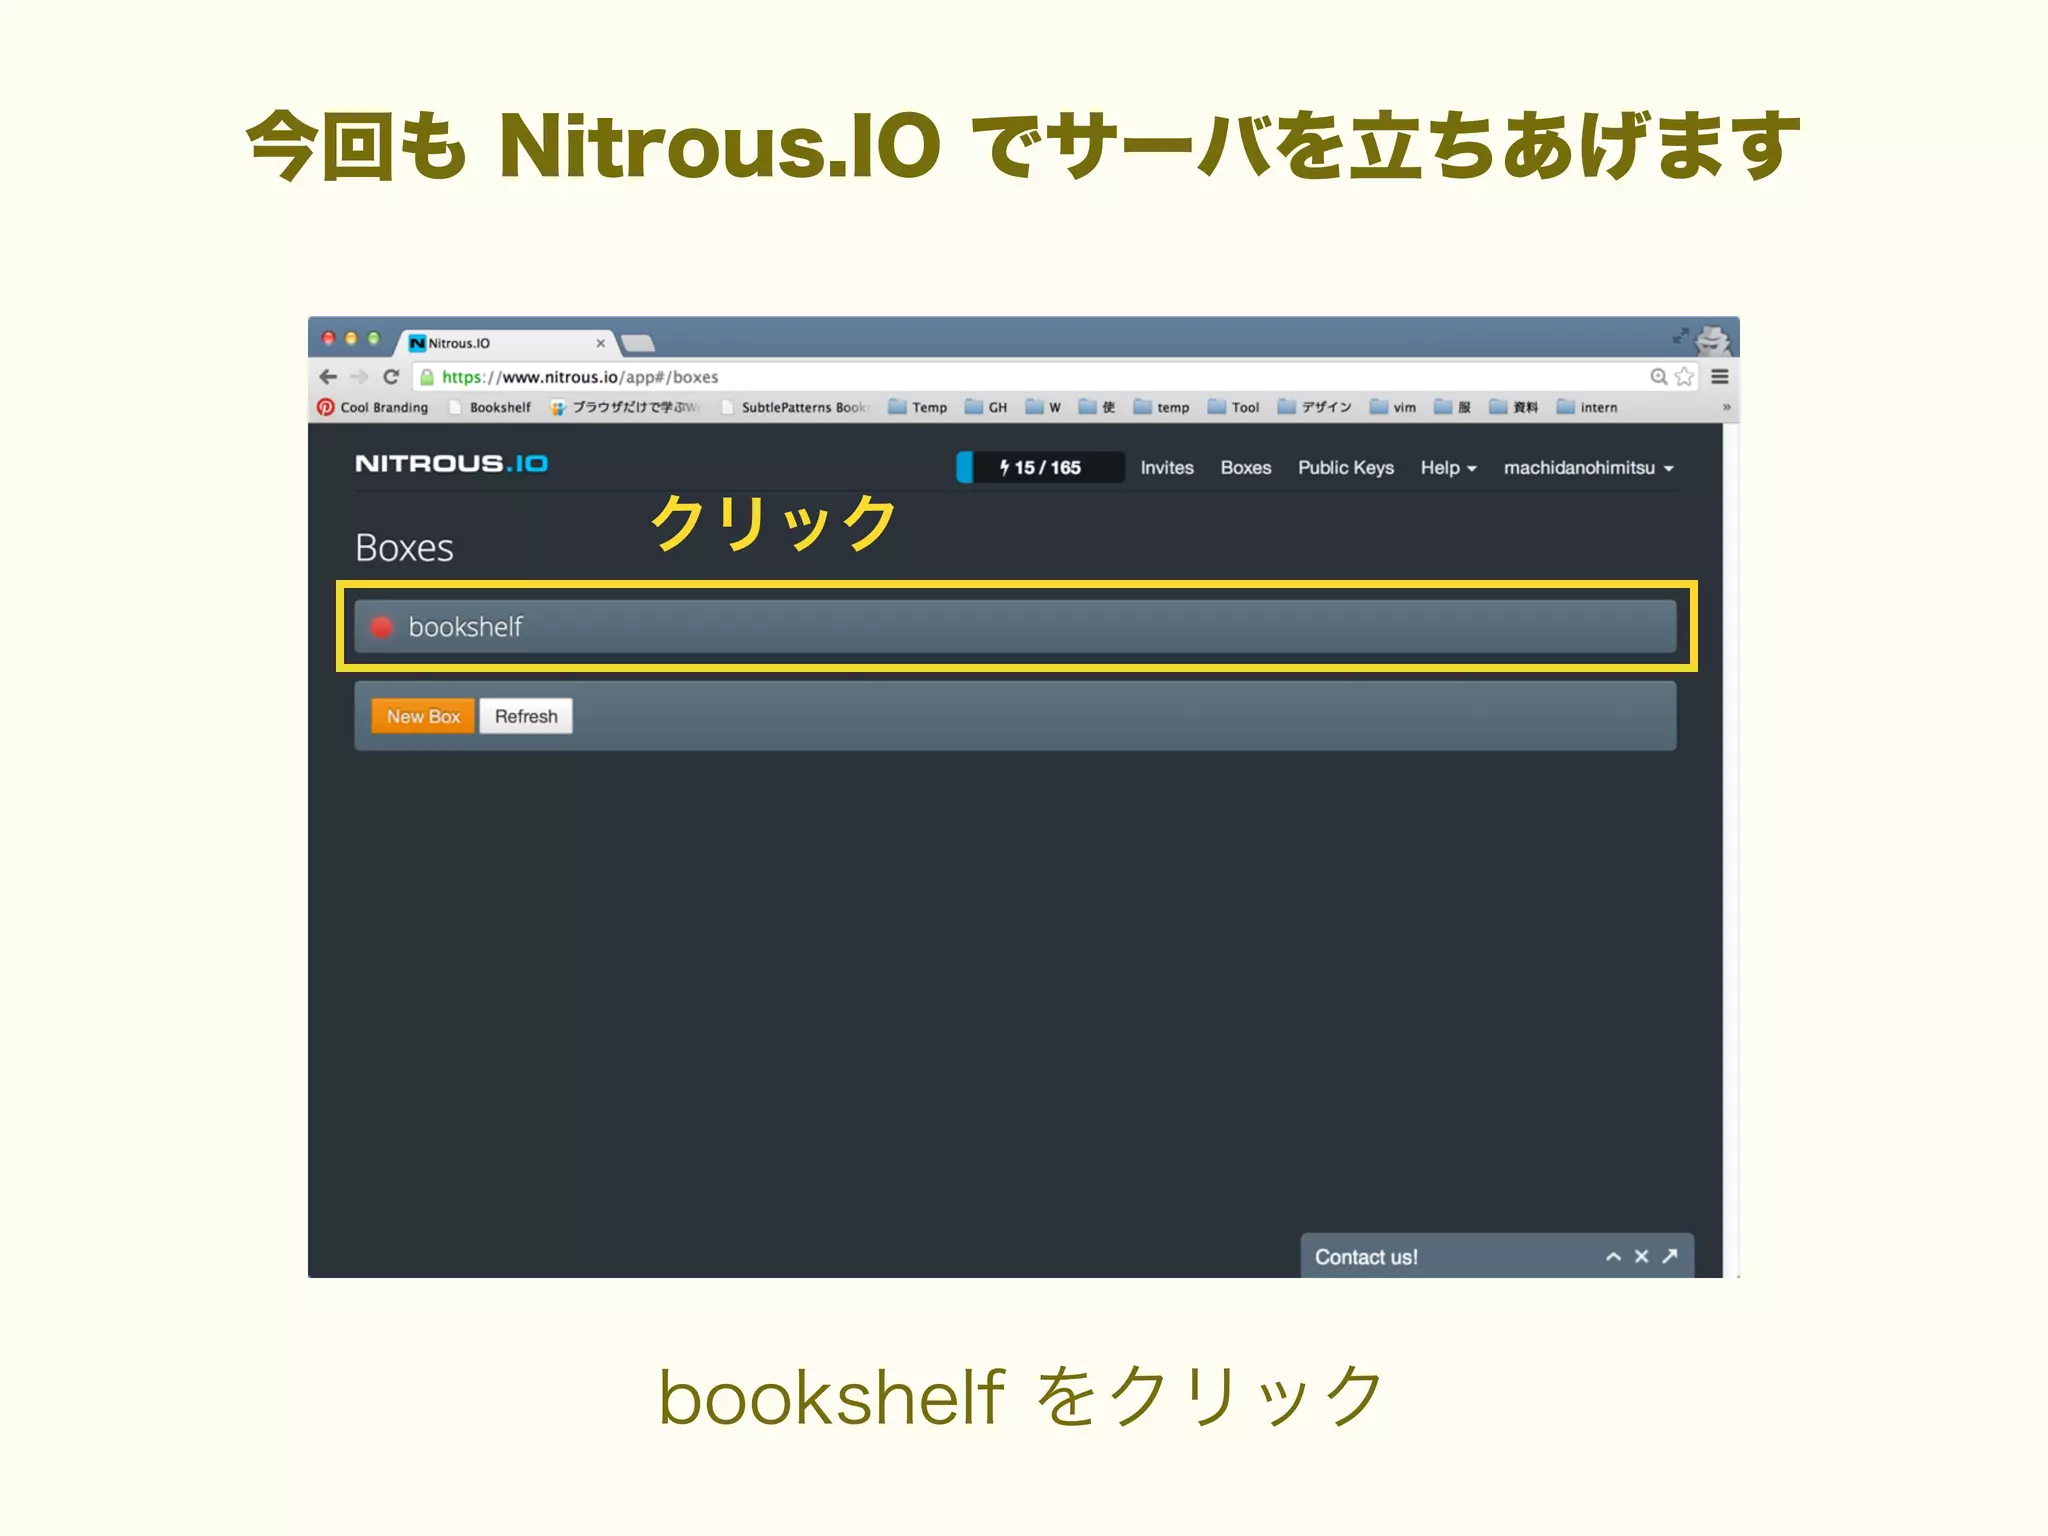Click the yellow macOS minimize button

(x=351, y=339)
